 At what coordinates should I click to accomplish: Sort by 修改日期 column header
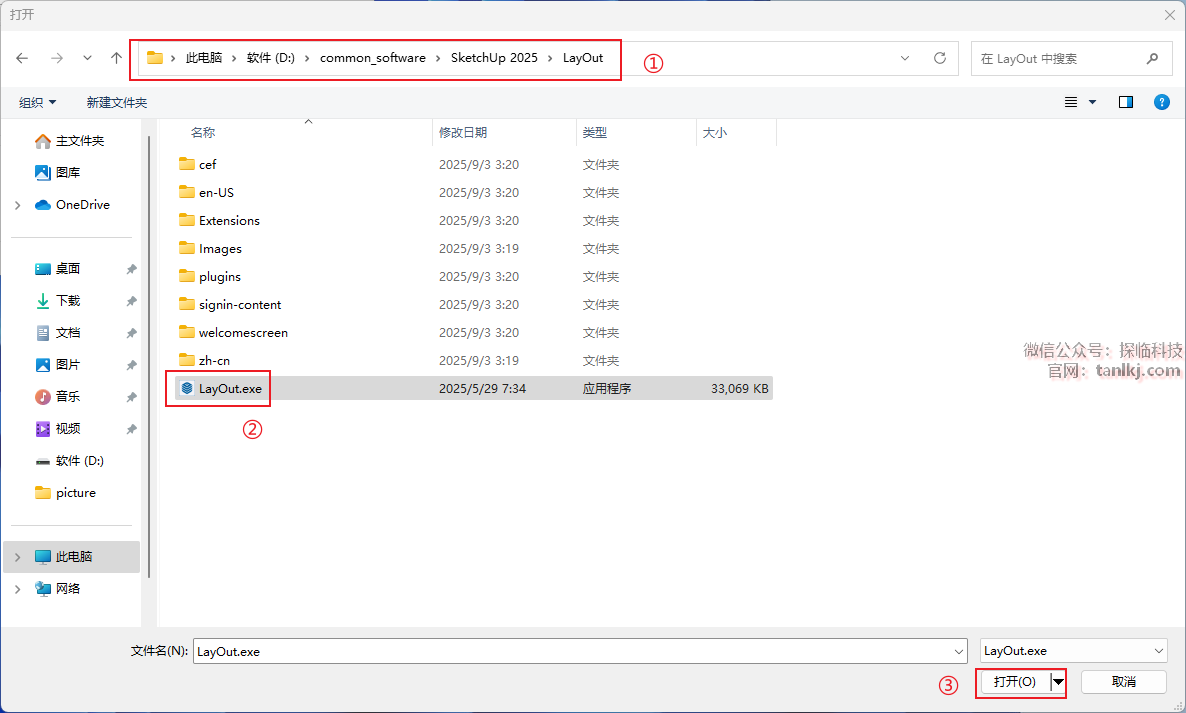pos(463,132)
